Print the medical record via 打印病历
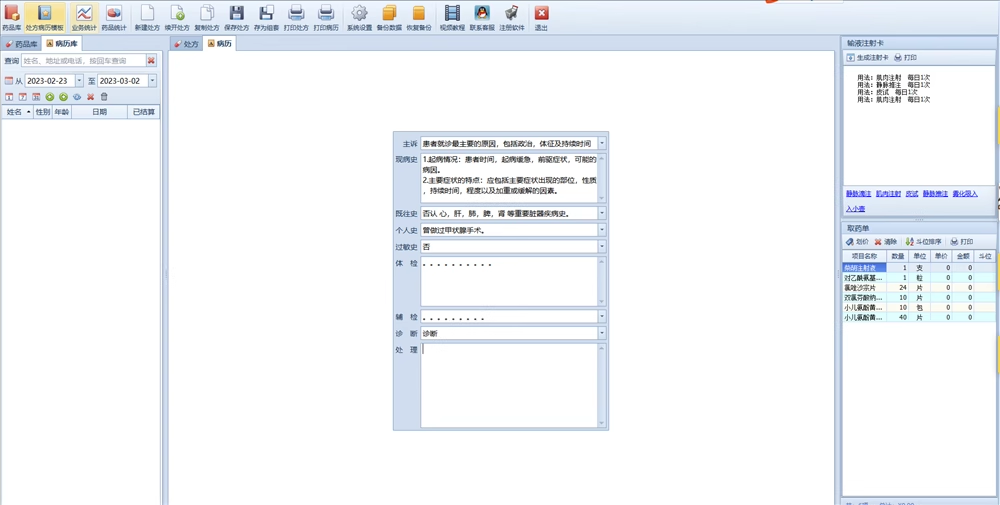The height and width of the screenshot is (505, 1000). 326,18
